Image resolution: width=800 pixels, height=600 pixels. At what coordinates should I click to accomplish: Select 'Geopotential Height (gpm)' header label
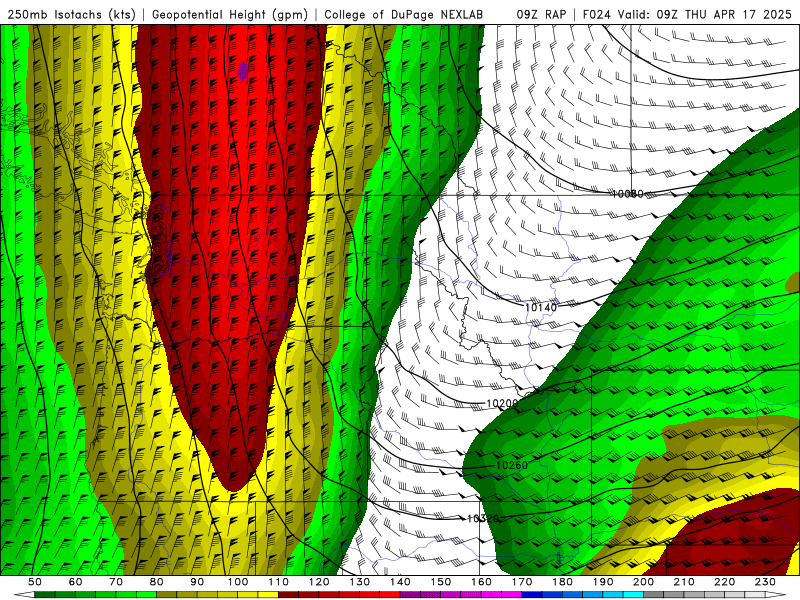(x=230, y=14)
